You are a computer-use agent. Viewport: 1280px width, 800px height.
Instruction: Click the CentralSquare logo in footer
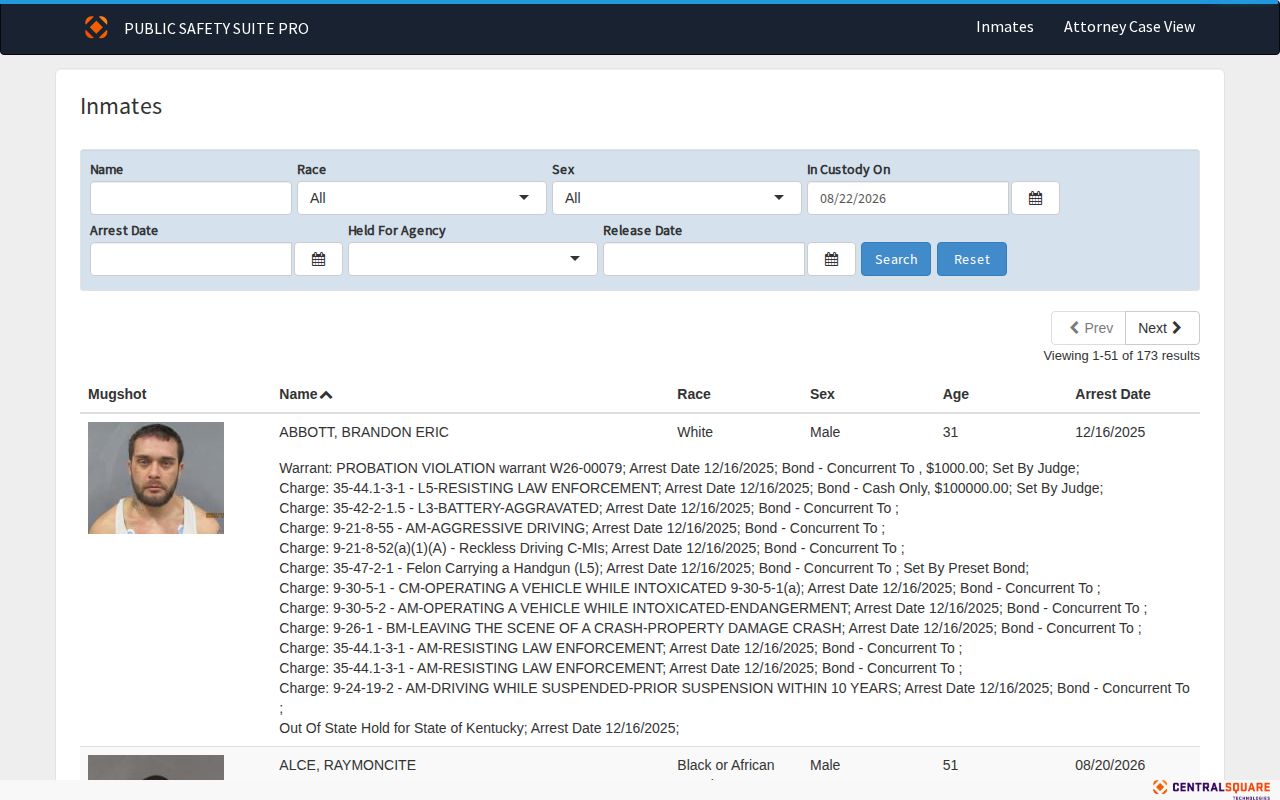1211,789
